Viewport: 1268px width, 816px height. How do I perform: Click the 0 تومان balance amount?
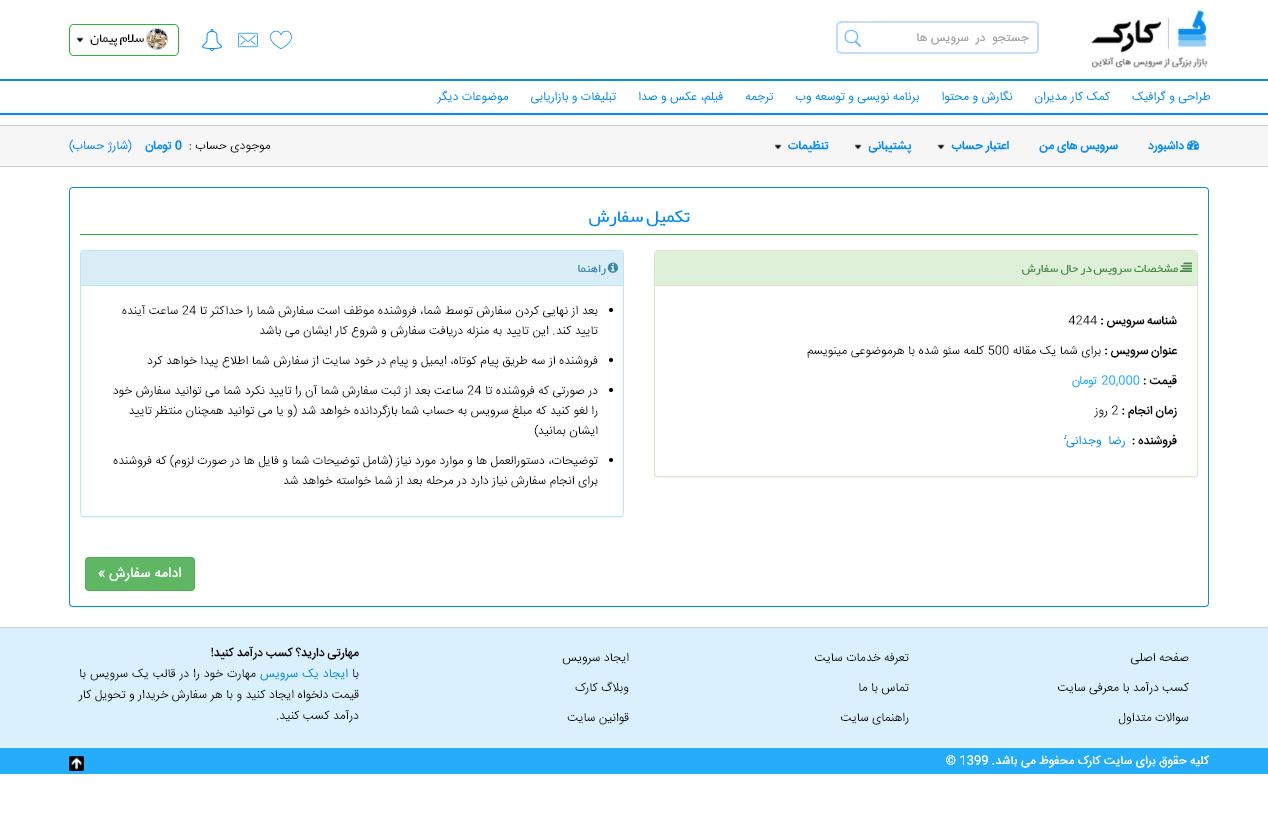coord(163,146)
